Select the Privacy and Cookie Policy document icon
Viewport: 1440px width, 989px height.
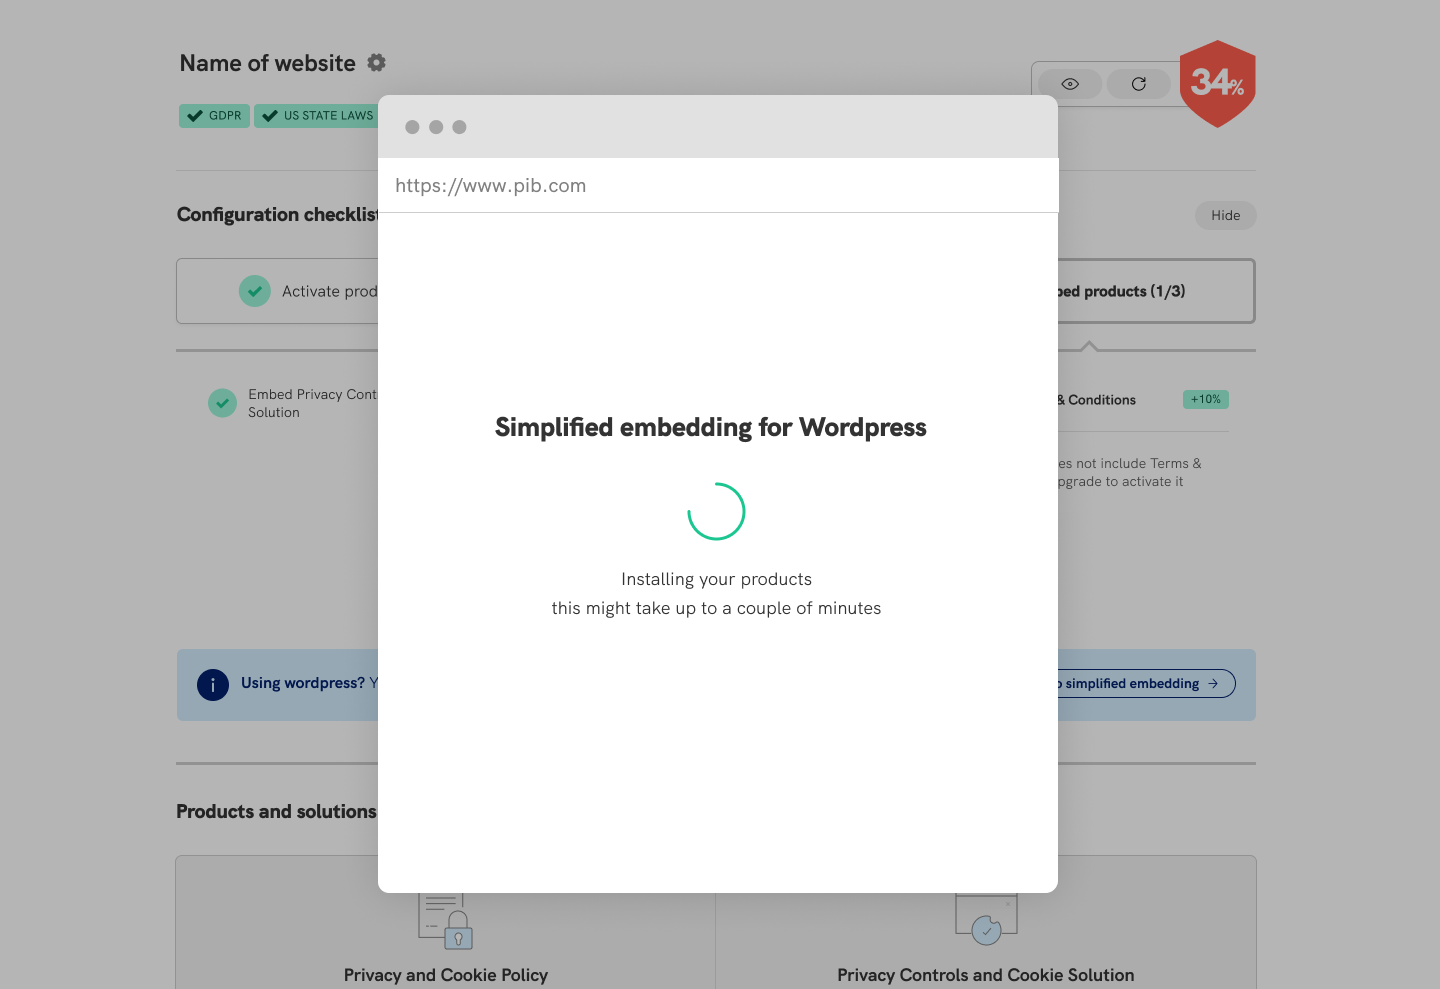(x=446, y=921)
